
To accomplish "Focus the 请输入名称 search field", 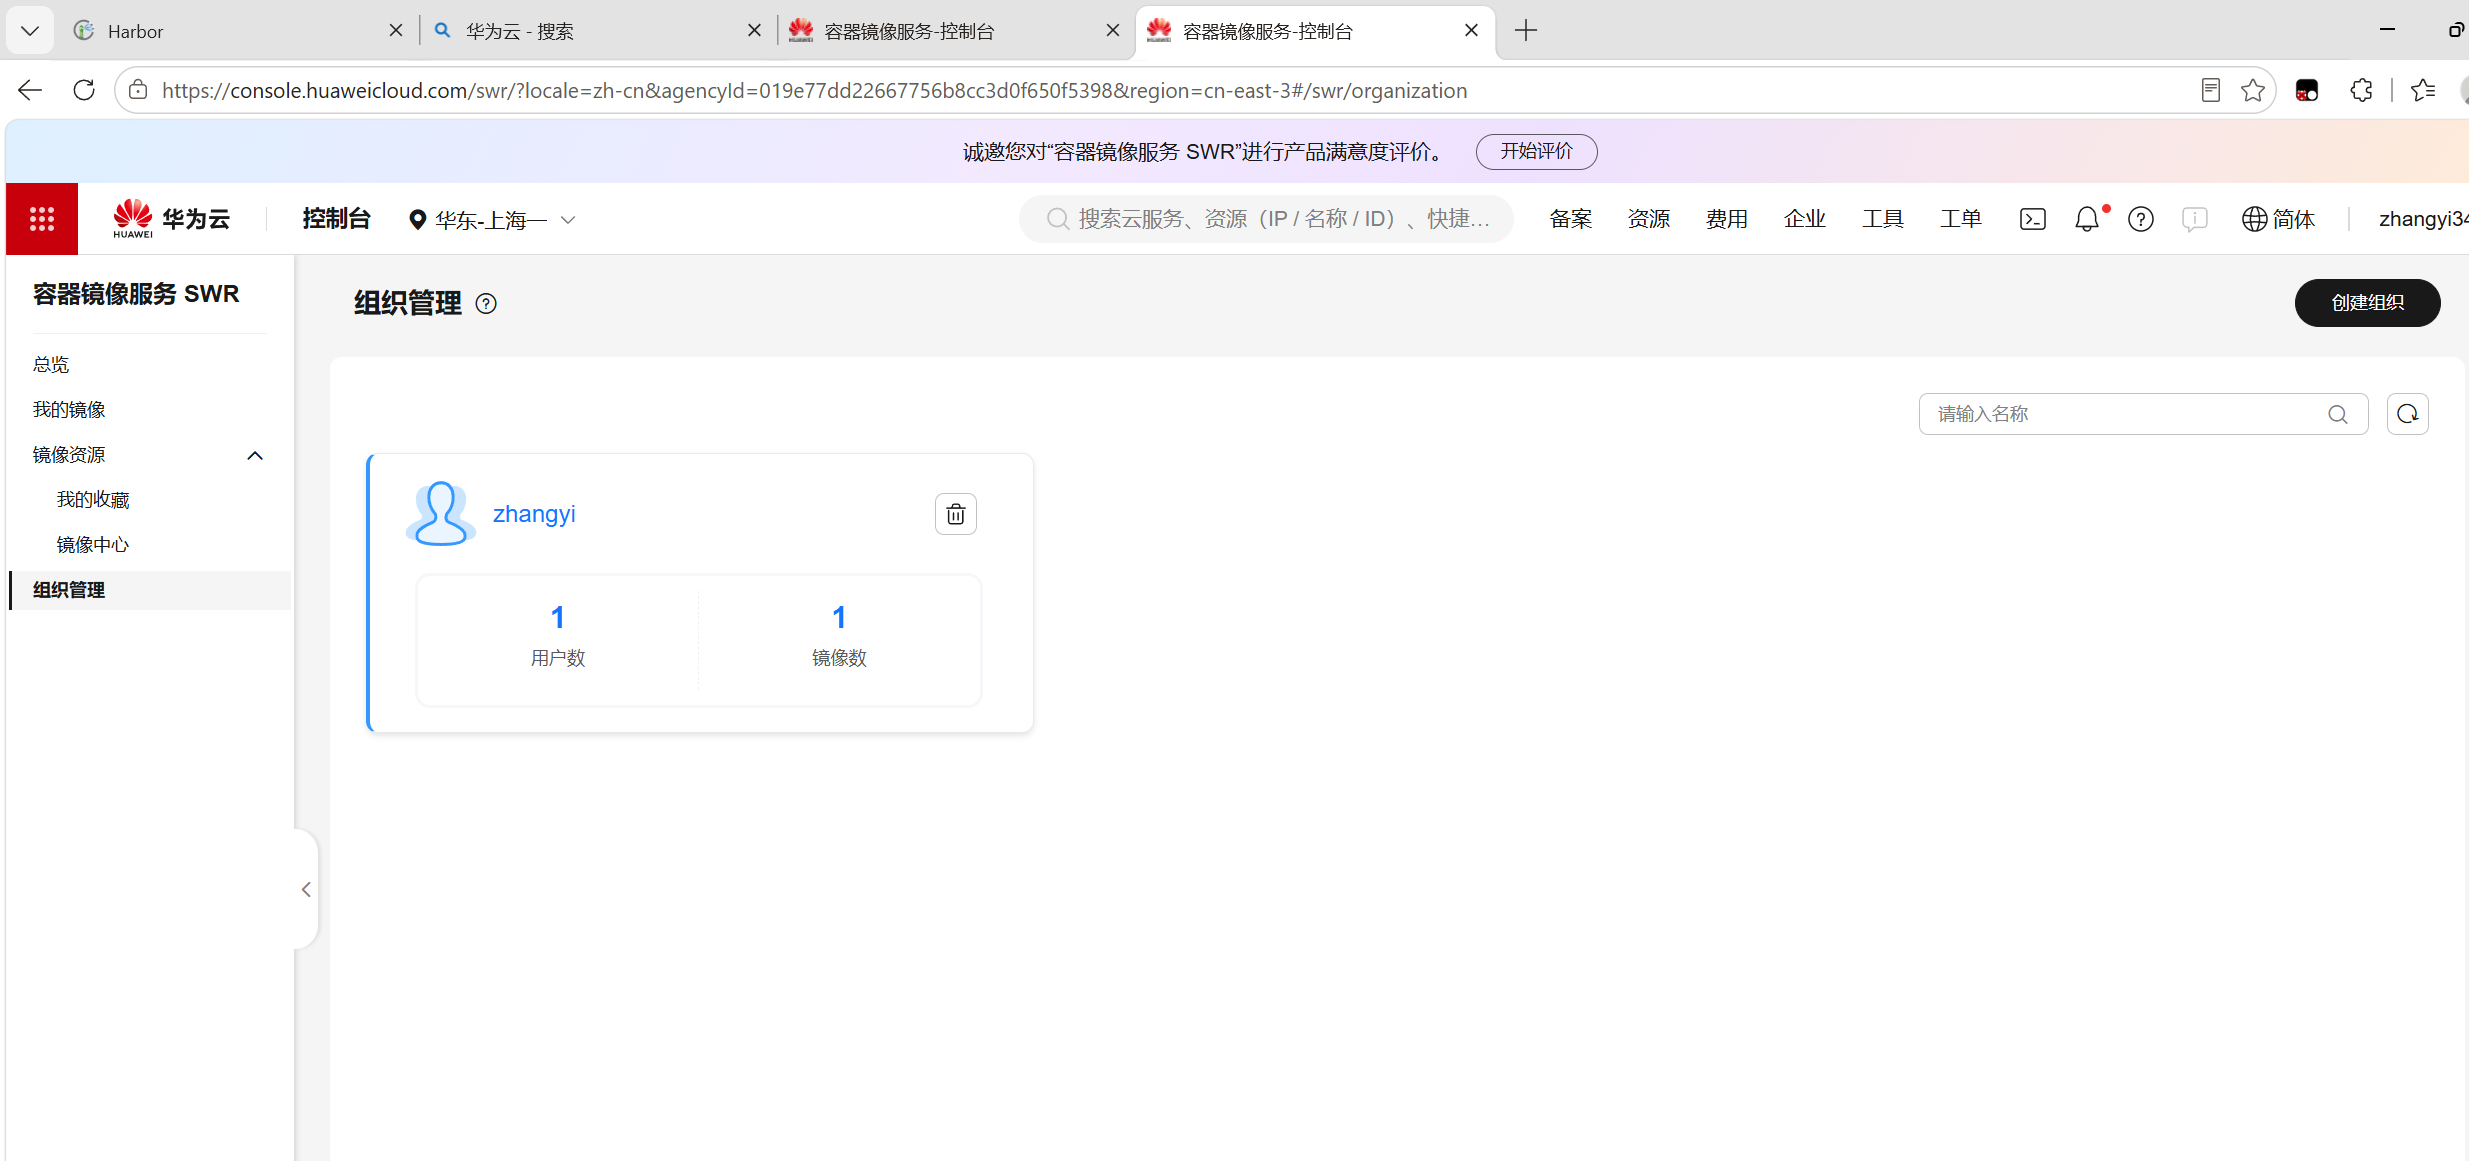I will pyautogui.click(x=2143, y=414).
